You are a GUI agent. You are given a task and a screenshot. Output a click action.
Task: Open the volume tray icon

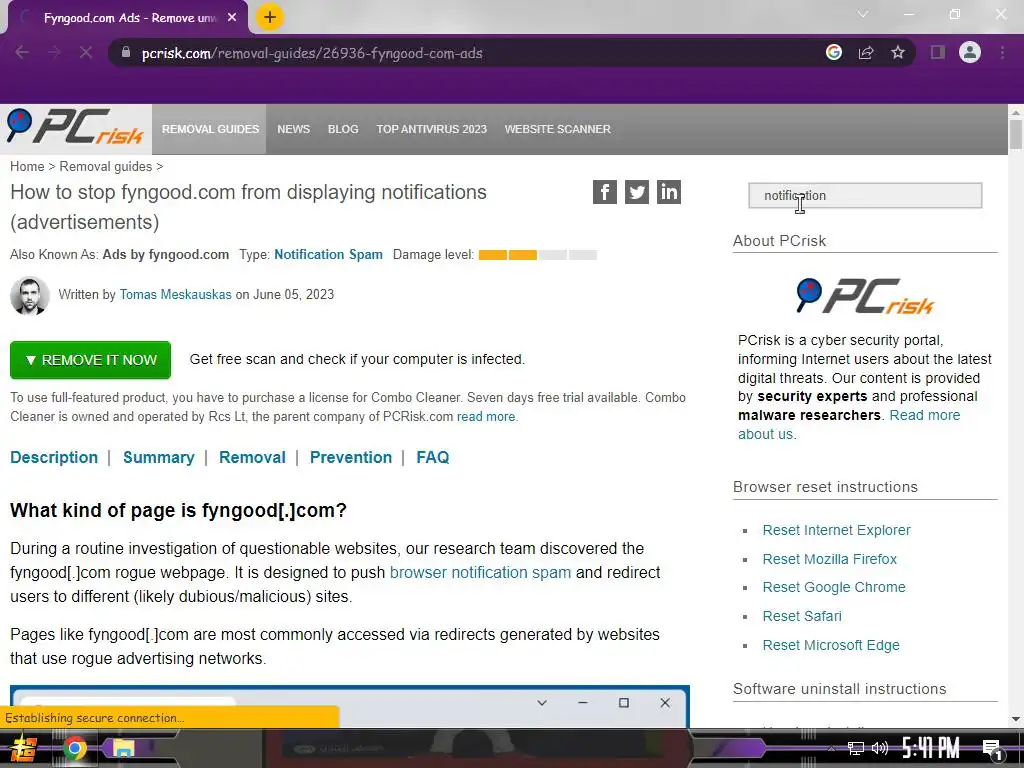click(x=880, y=748)
